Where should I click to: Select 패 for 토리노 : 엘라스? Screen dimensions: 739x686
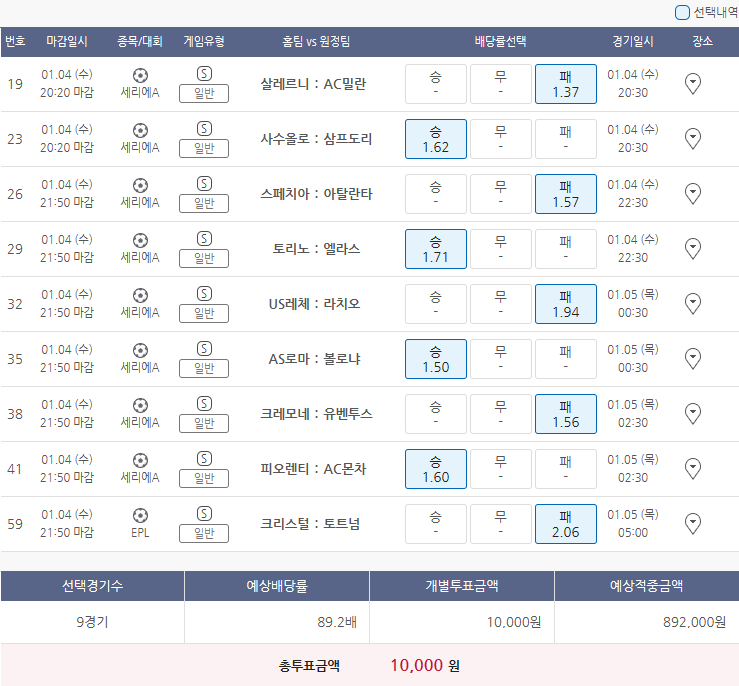click(x=566, y=249)
